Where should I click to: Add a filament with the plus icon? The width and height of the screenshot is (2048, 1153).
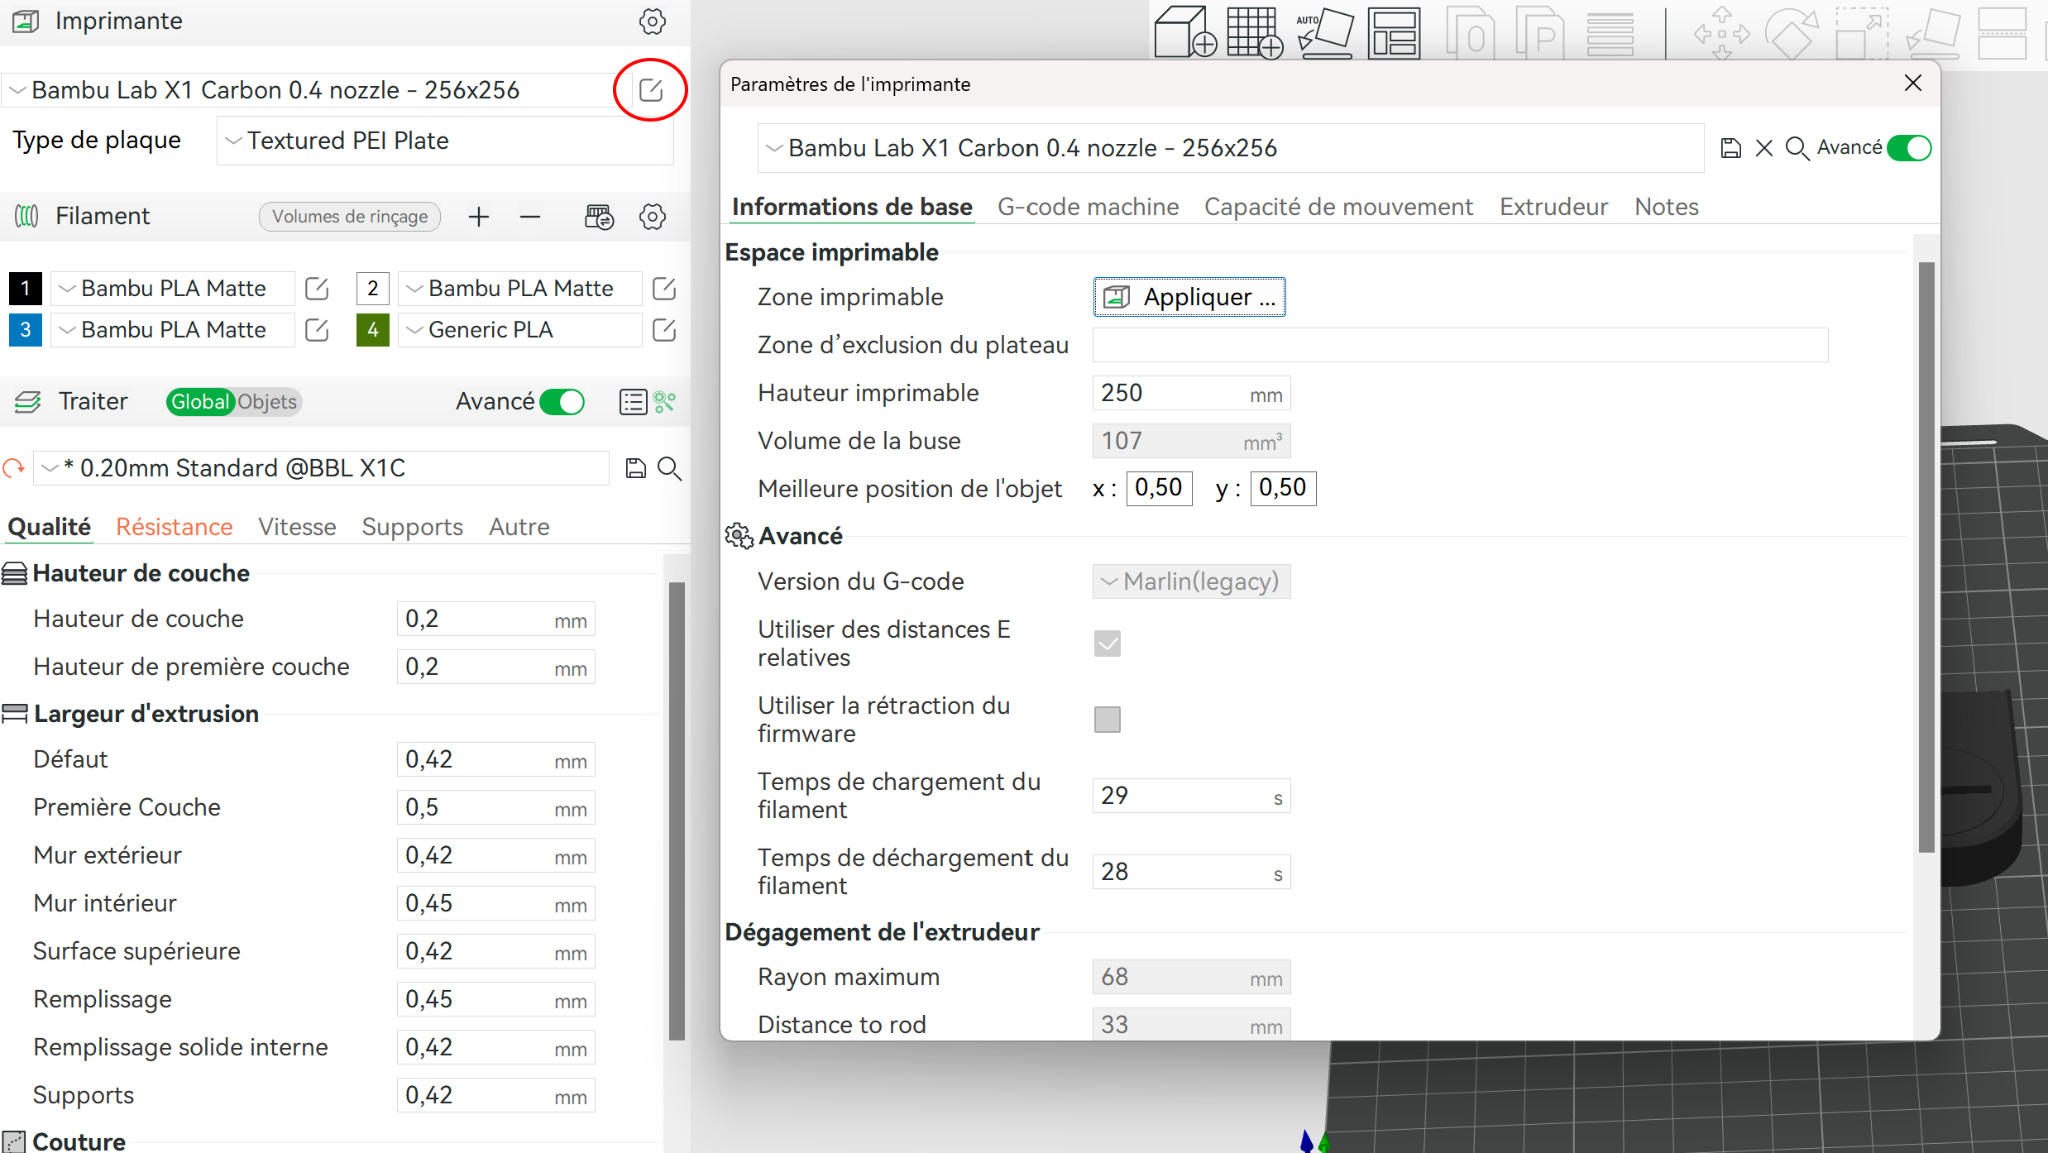click(x=479, y=217)
